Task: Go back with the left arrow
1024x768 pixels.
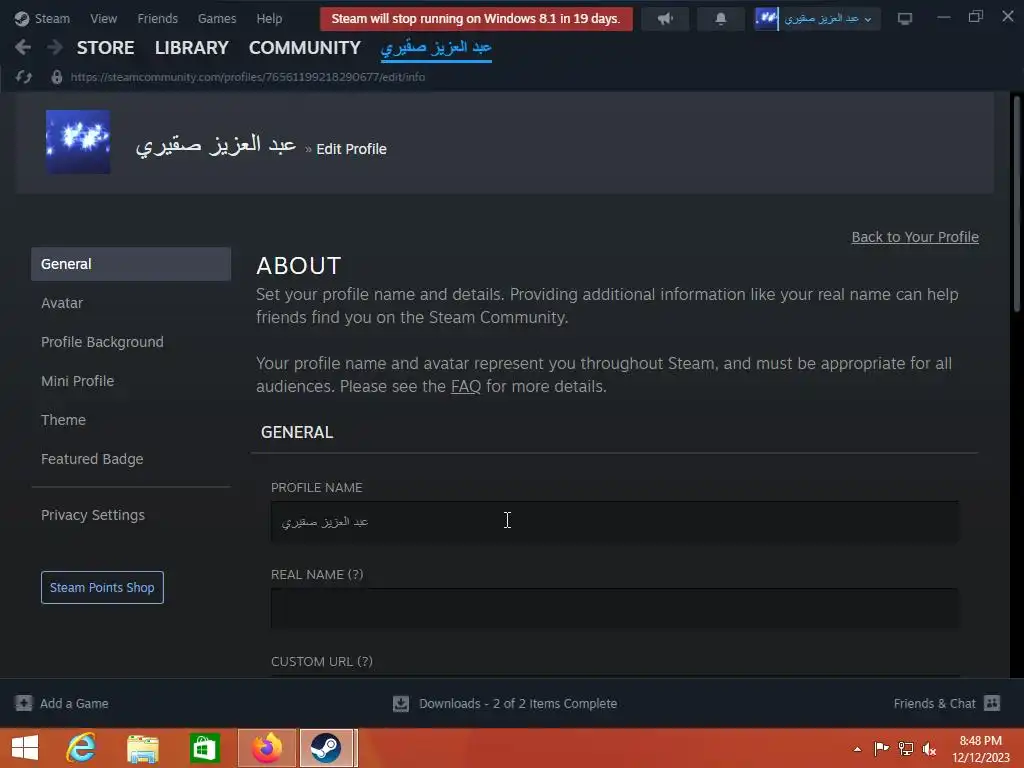Action: pyautogui.click(x=23, y=47)
